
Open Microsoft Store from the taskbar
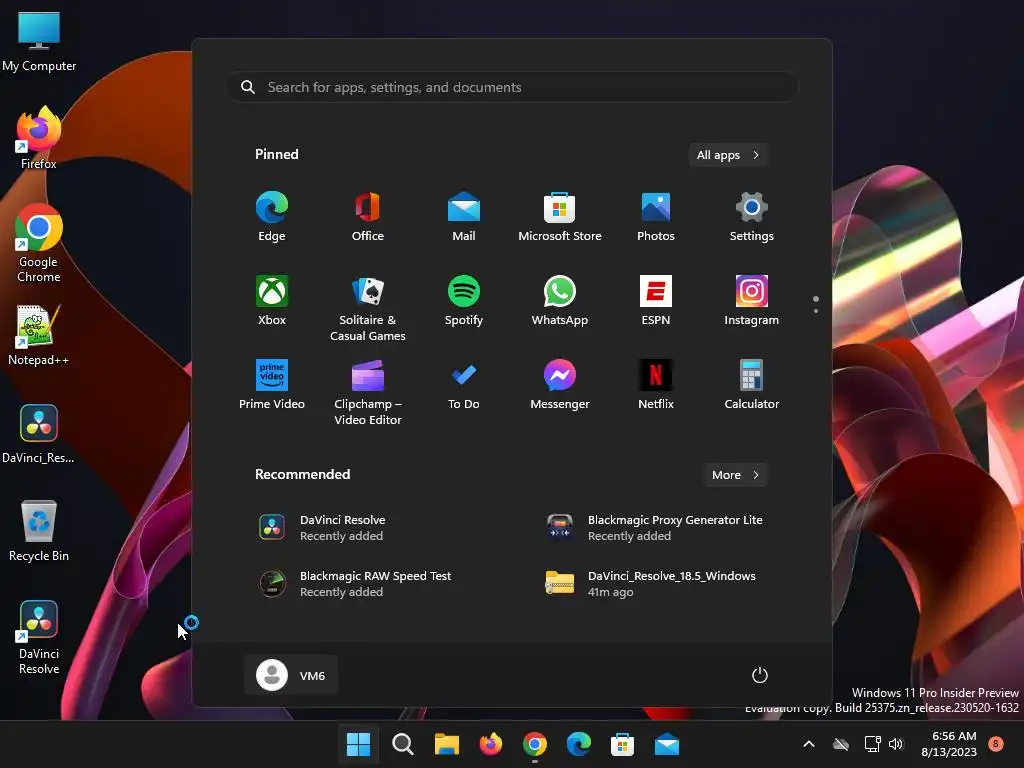pyautogui.click(x=622, y=744)
